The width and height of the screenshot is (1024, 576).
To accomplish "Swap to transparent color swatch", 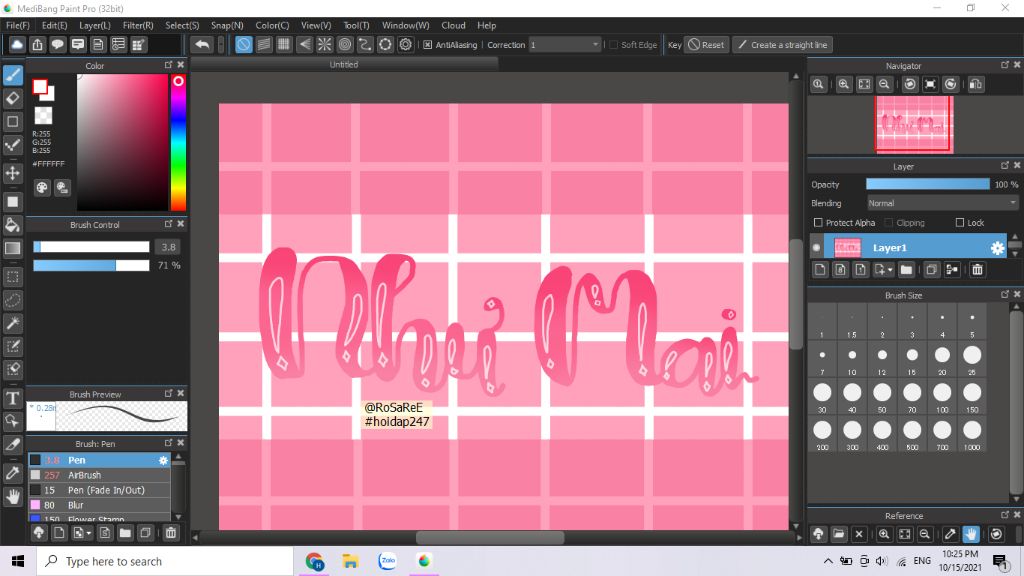I will coord(43,116).
